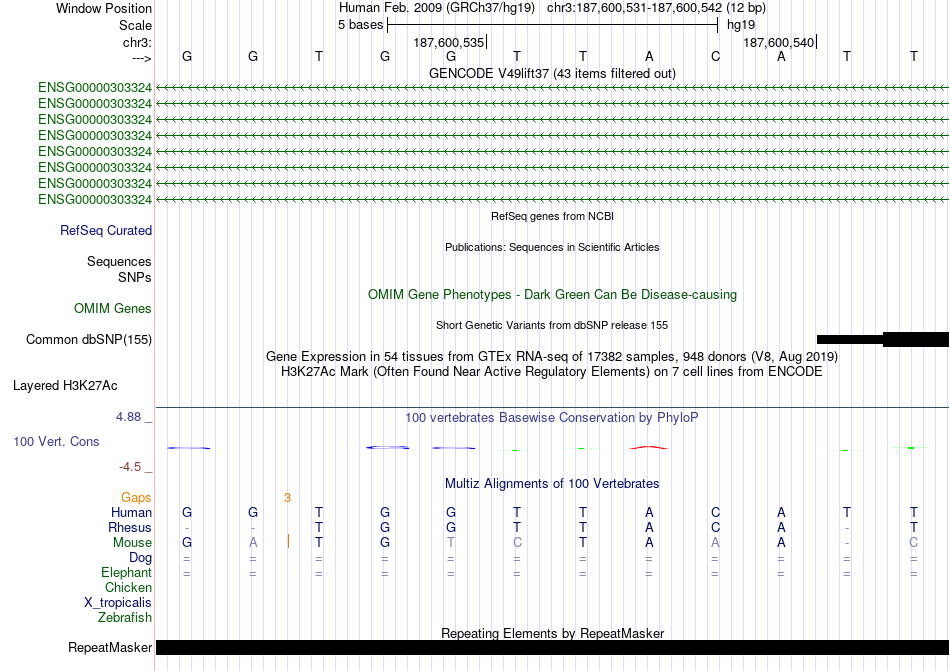Click the Scale track label
Screen dimensions: 950x671
(x=135, y=25)
